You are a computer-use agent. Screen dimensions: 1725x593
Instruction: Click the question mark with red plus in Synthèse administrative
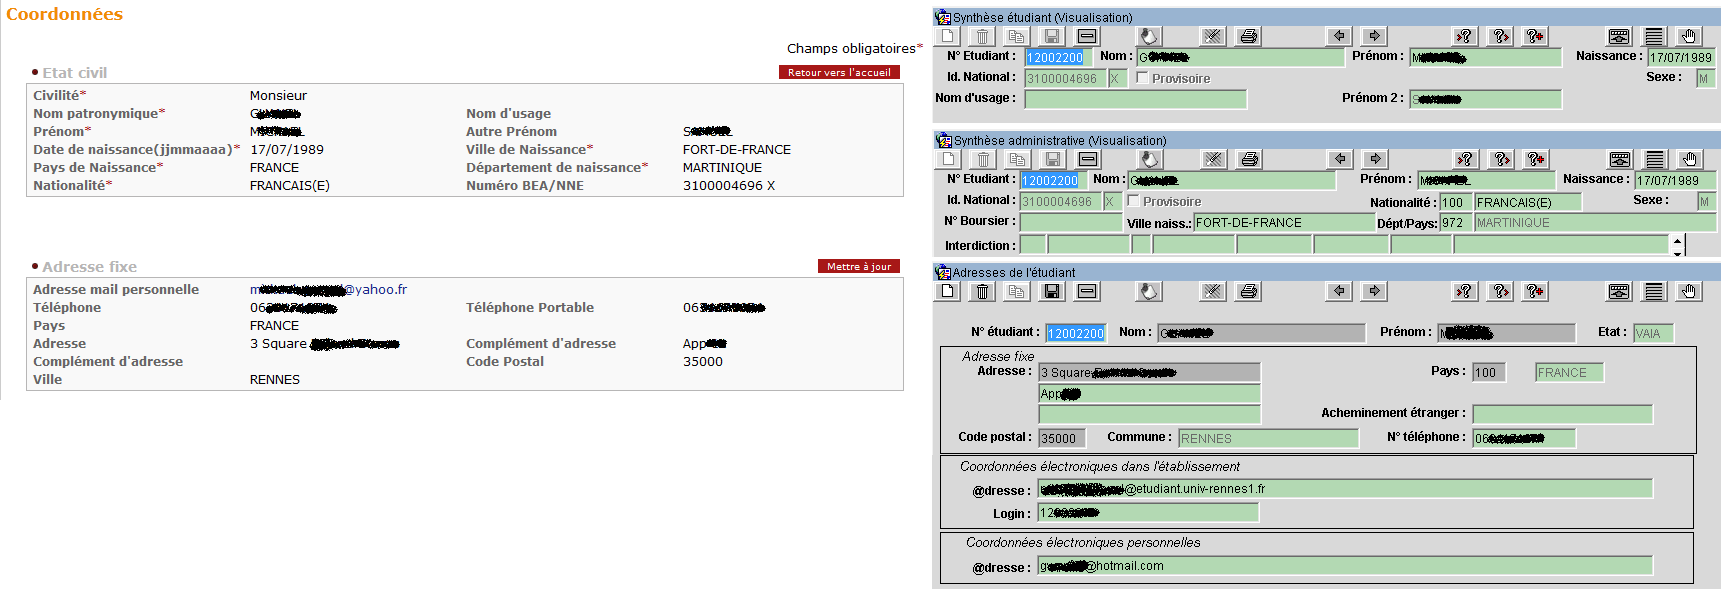tap(1535, 159)
